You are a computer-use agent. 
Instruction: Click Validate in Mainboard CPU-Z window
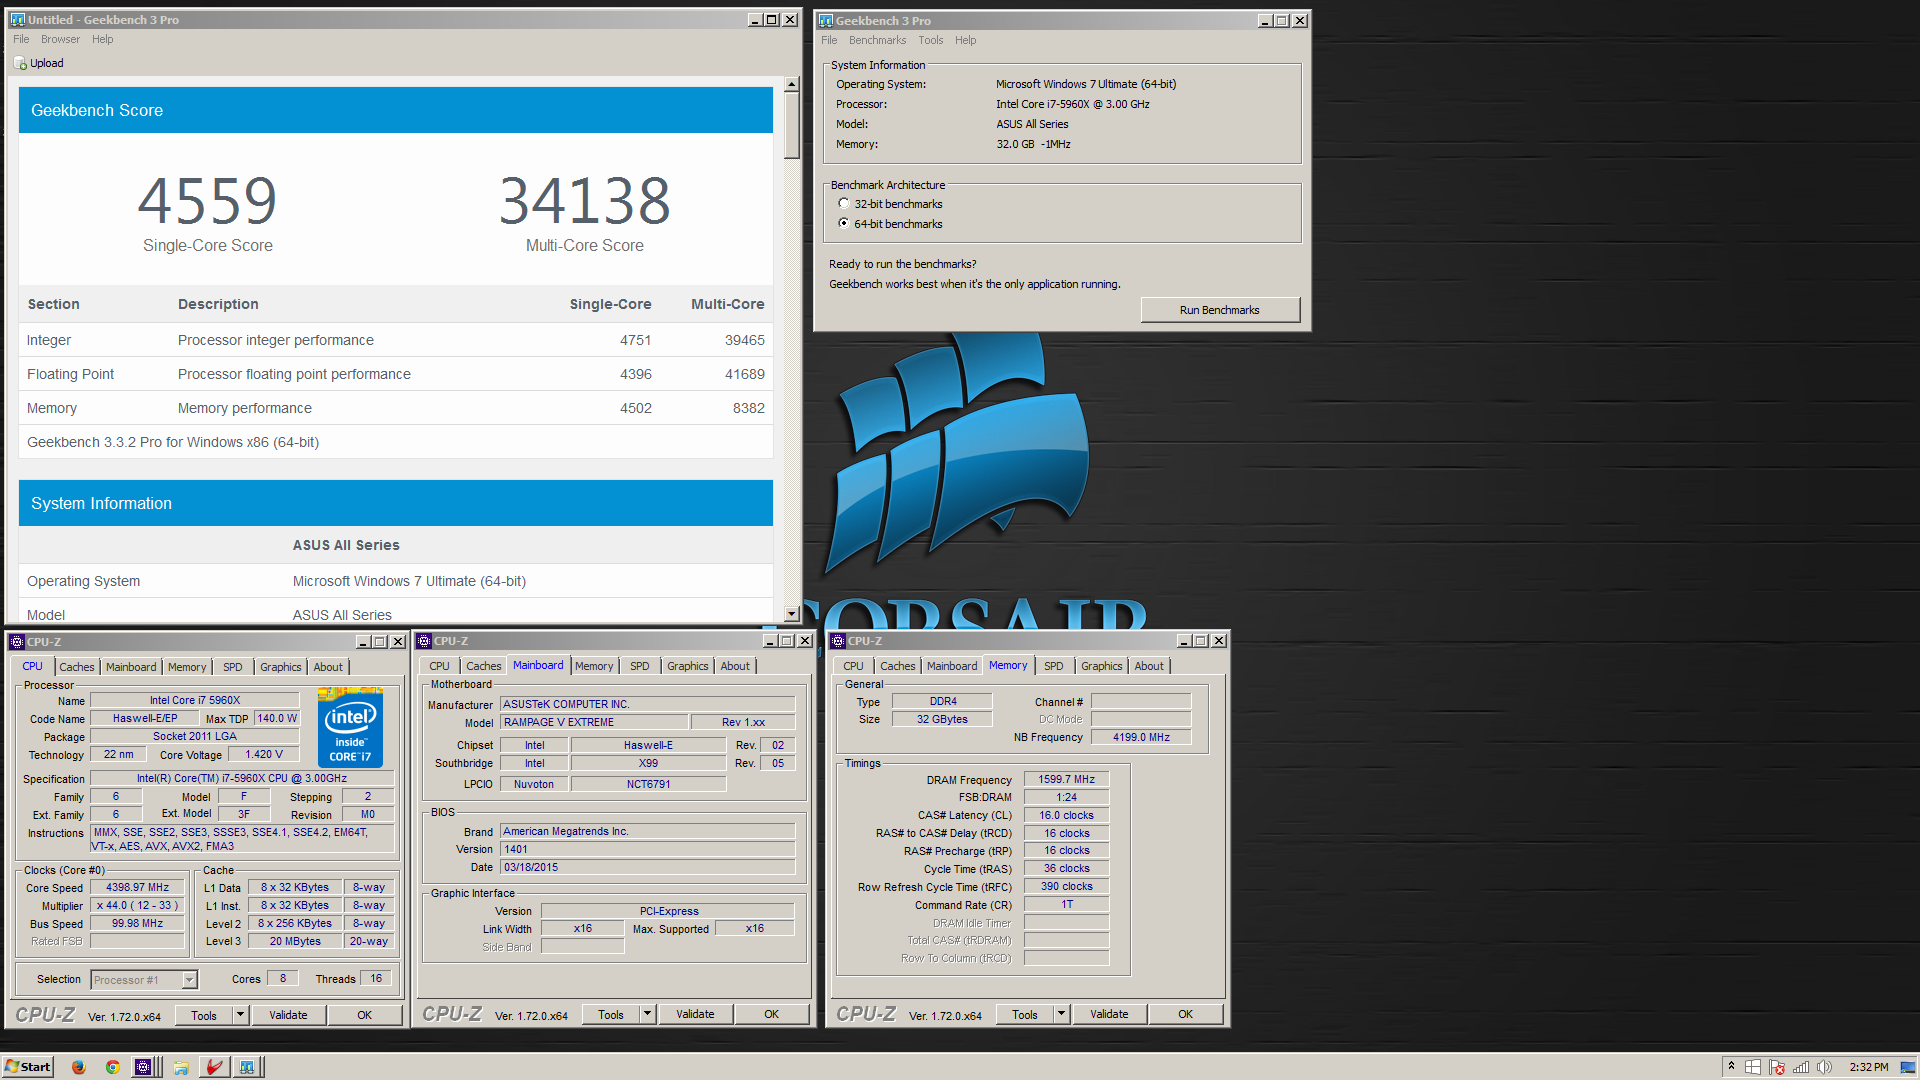[x=695, y=1014]
